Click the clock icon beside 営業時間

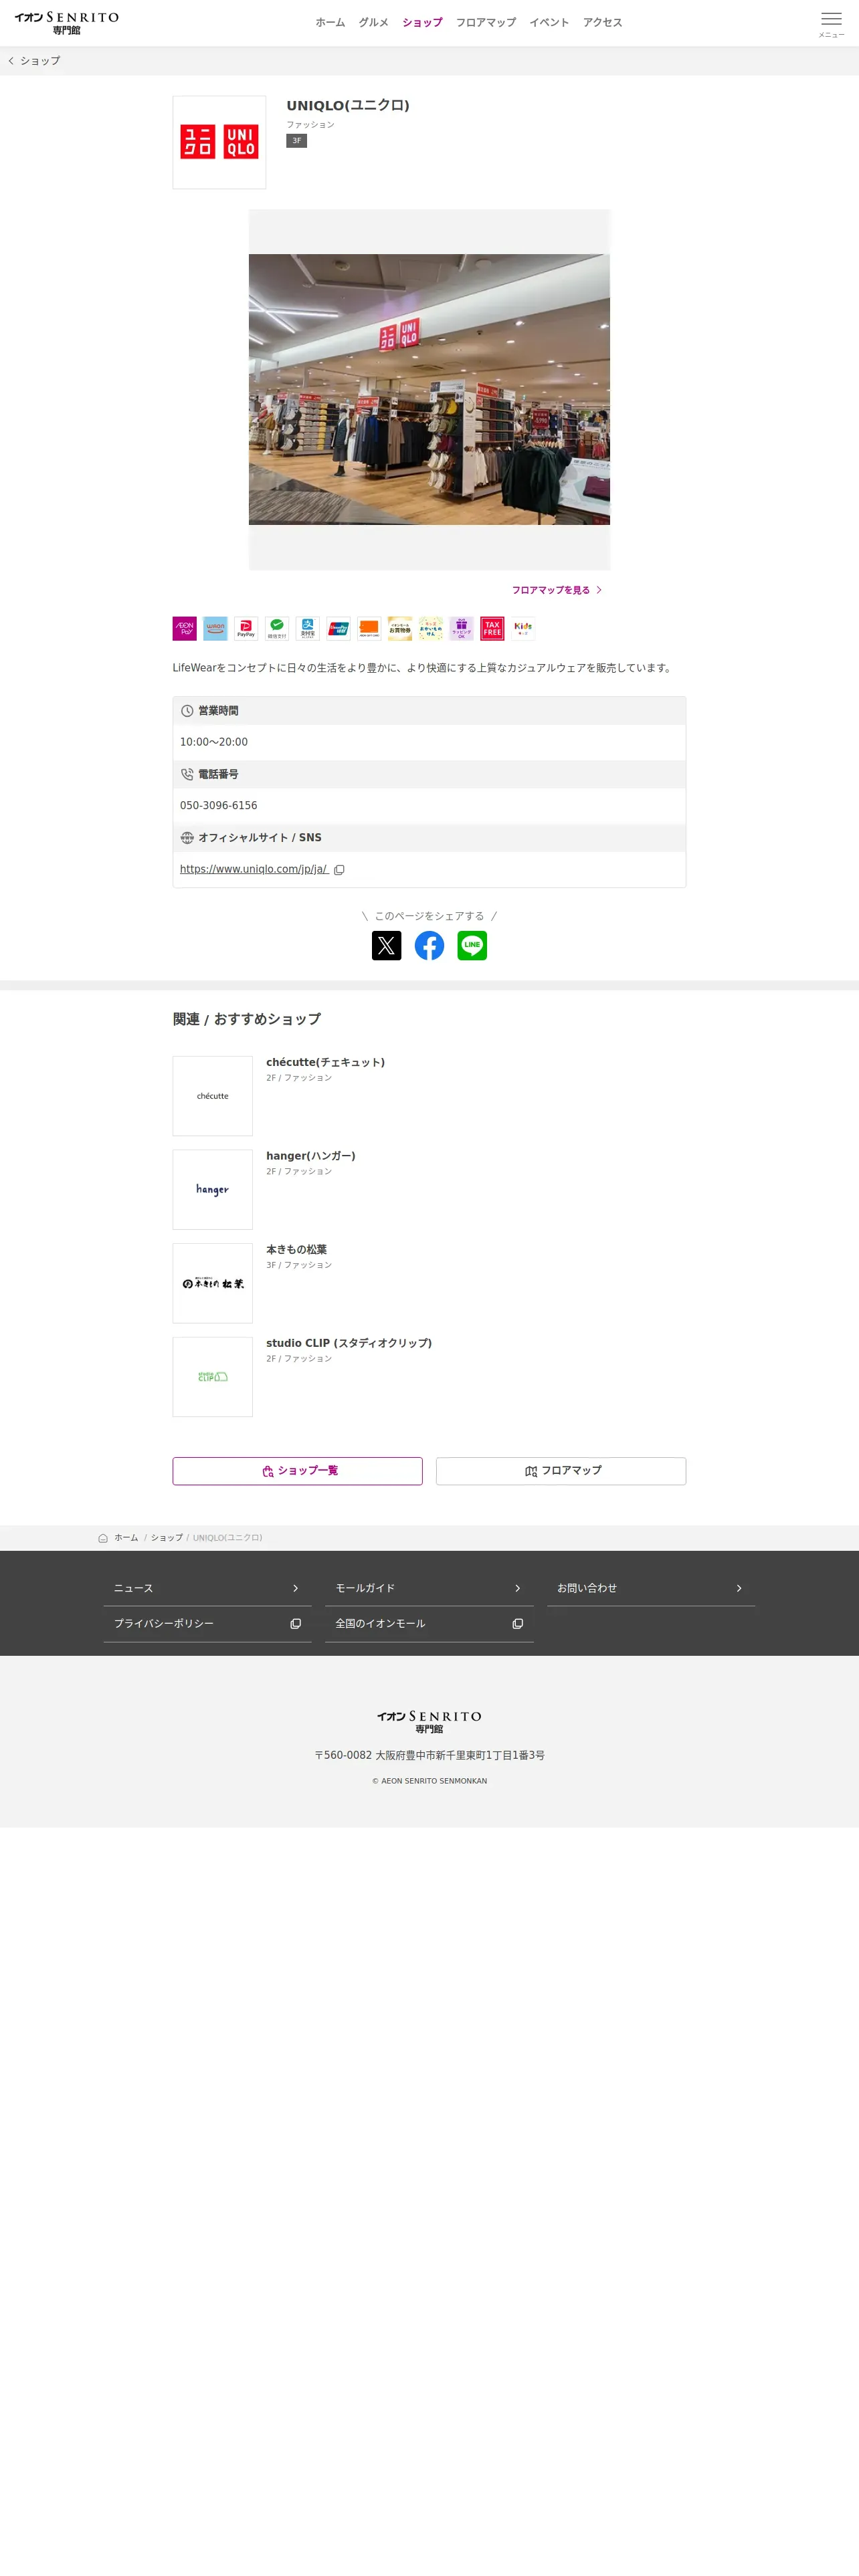pos(187,711)
